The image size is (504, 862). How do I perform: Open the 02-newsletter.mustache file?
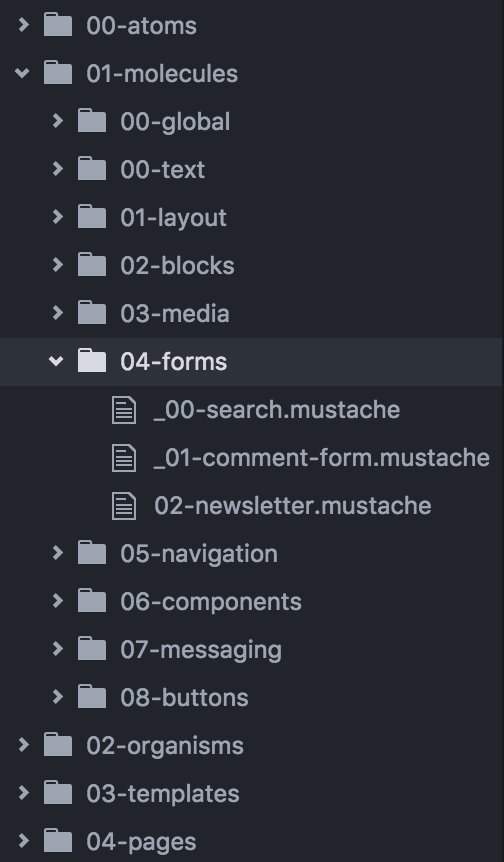tap(292, 506)
